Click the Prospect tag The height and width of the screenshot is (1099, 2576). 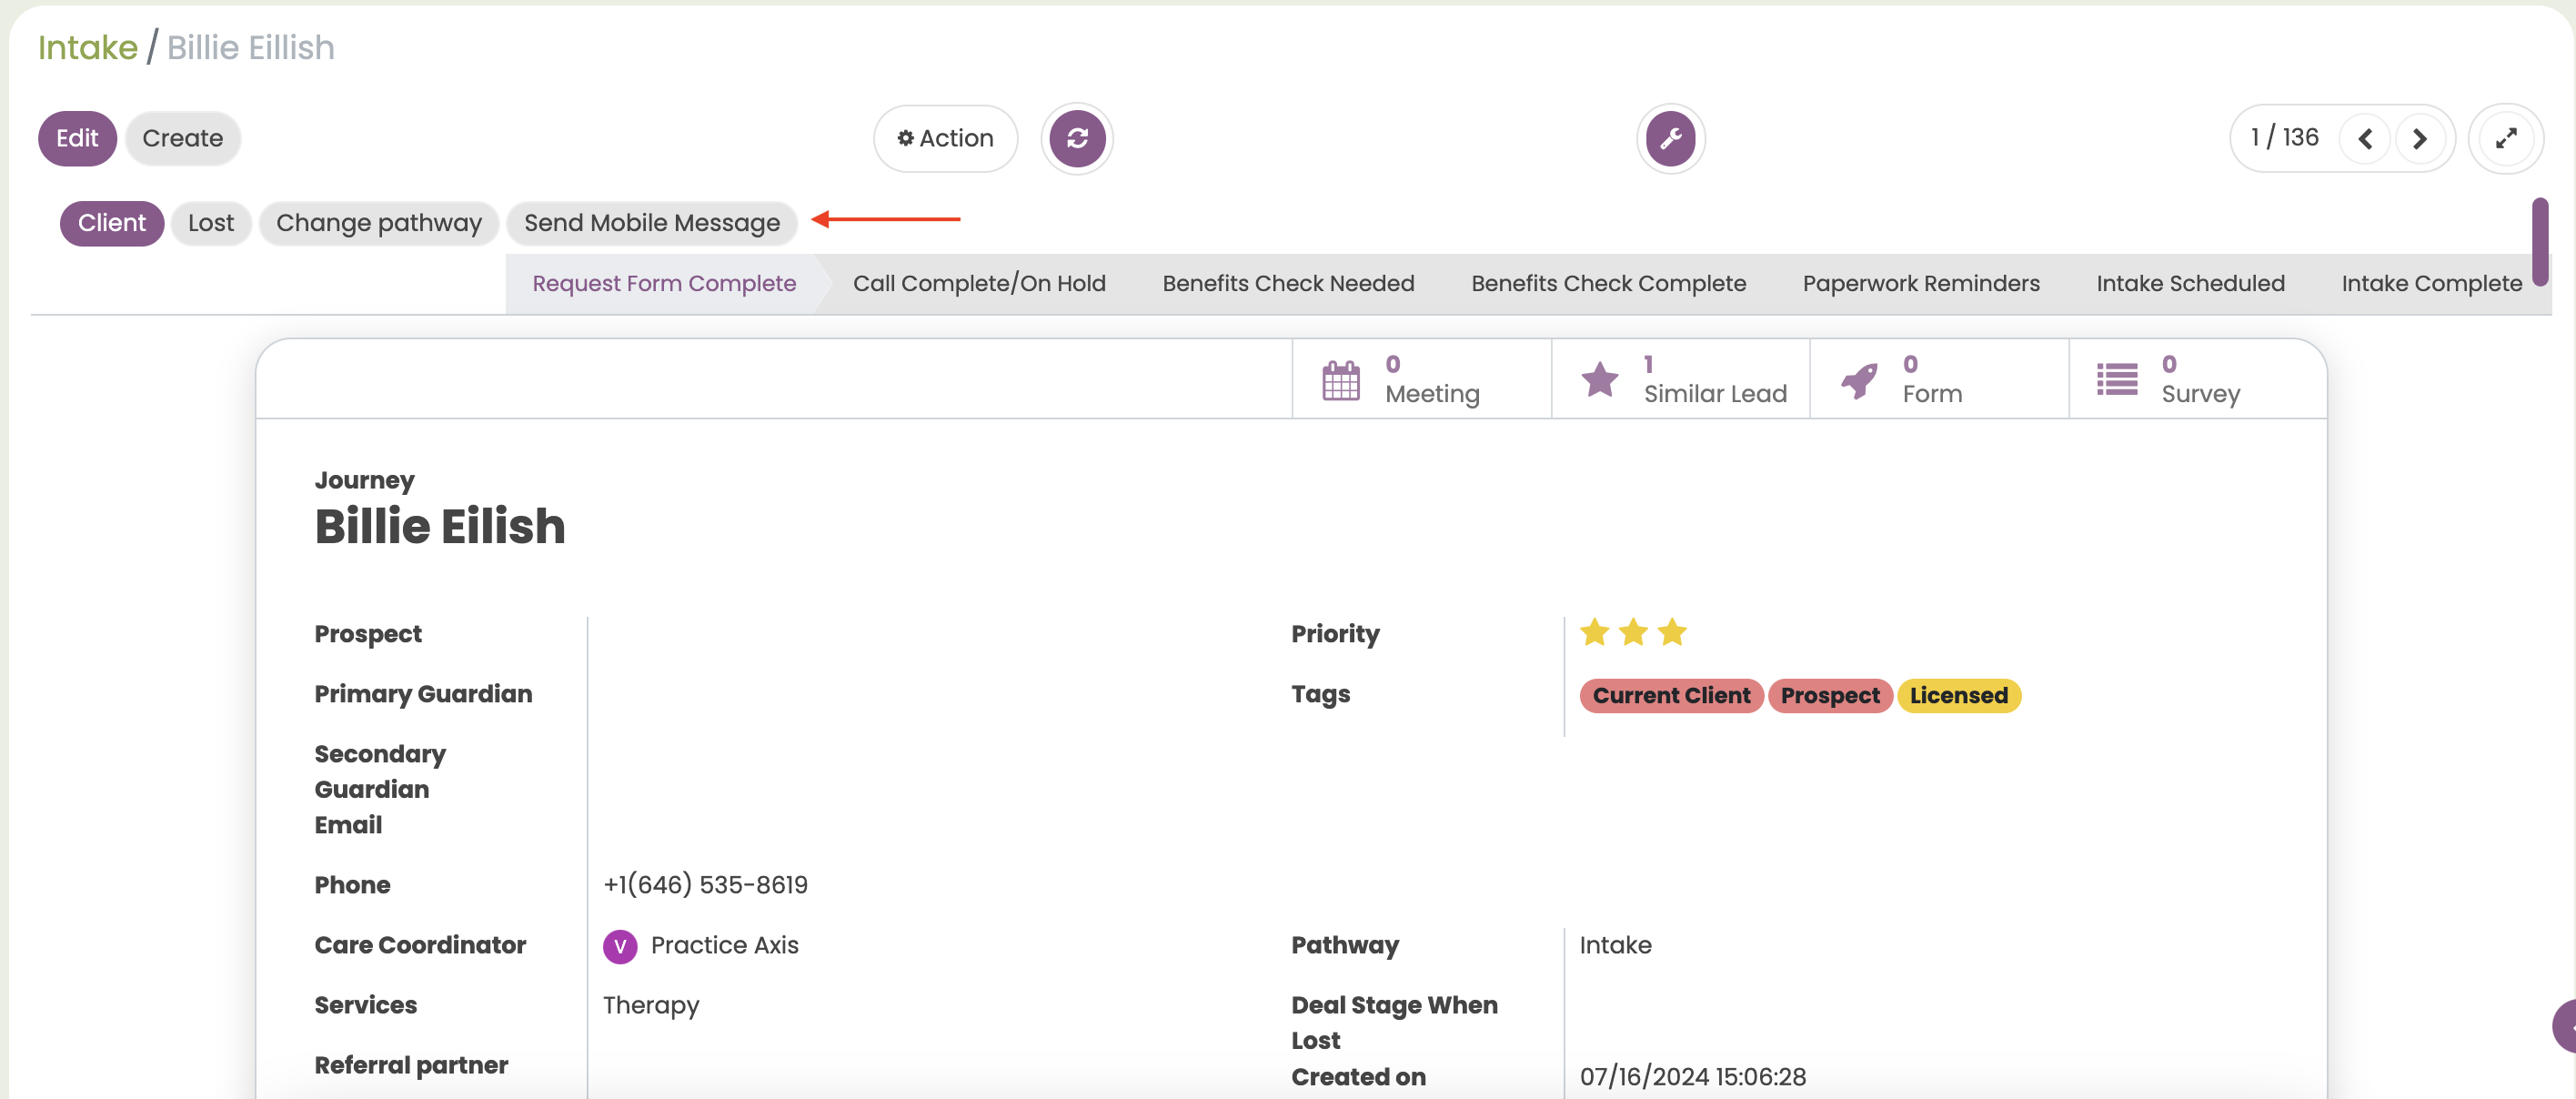tap(1830, 696)
